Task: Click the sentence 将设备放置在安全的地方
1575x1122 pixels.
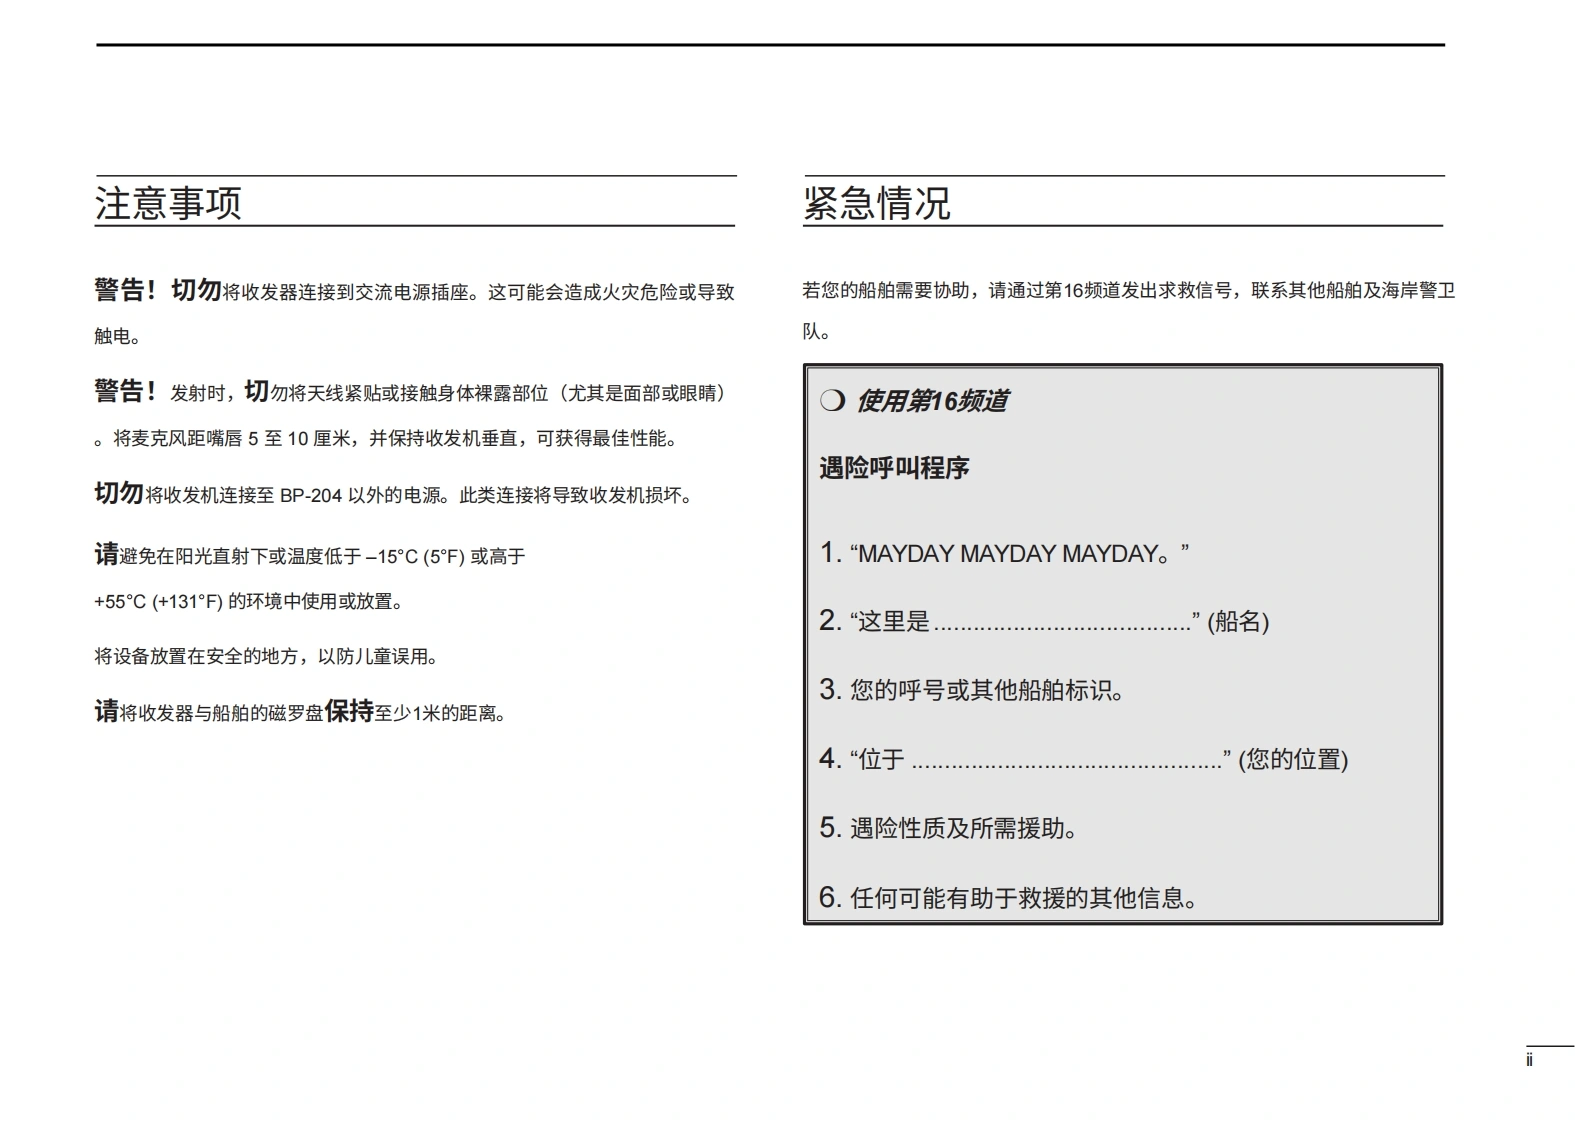Action: tap(266, 657)
